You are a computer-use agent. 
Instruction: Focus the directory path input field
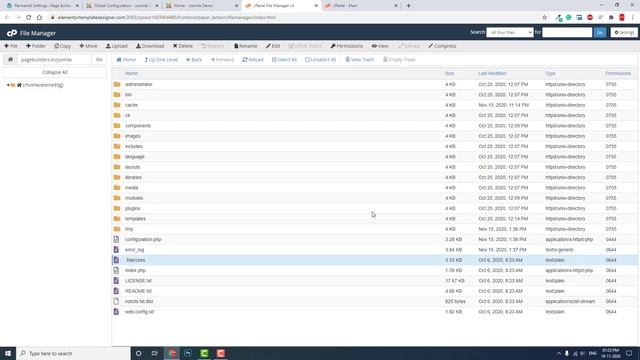point(54,60)
